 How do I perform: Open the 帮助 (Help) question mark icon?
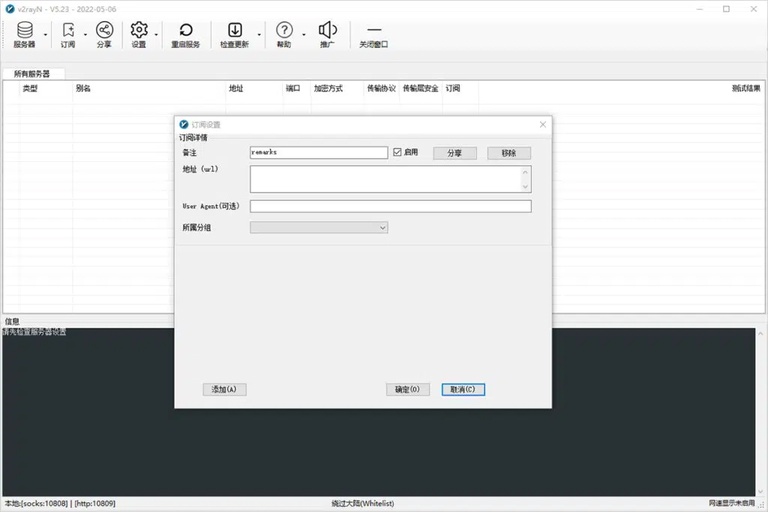tap(284, 34)
